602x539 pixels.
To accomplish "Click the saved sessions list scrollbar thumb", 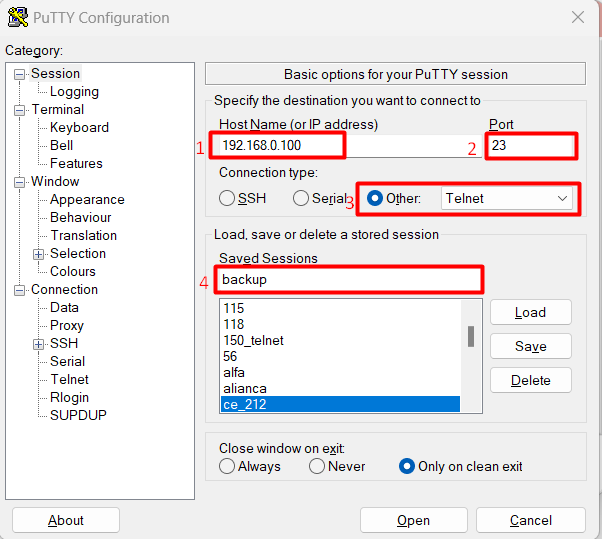I will [471, 336].
